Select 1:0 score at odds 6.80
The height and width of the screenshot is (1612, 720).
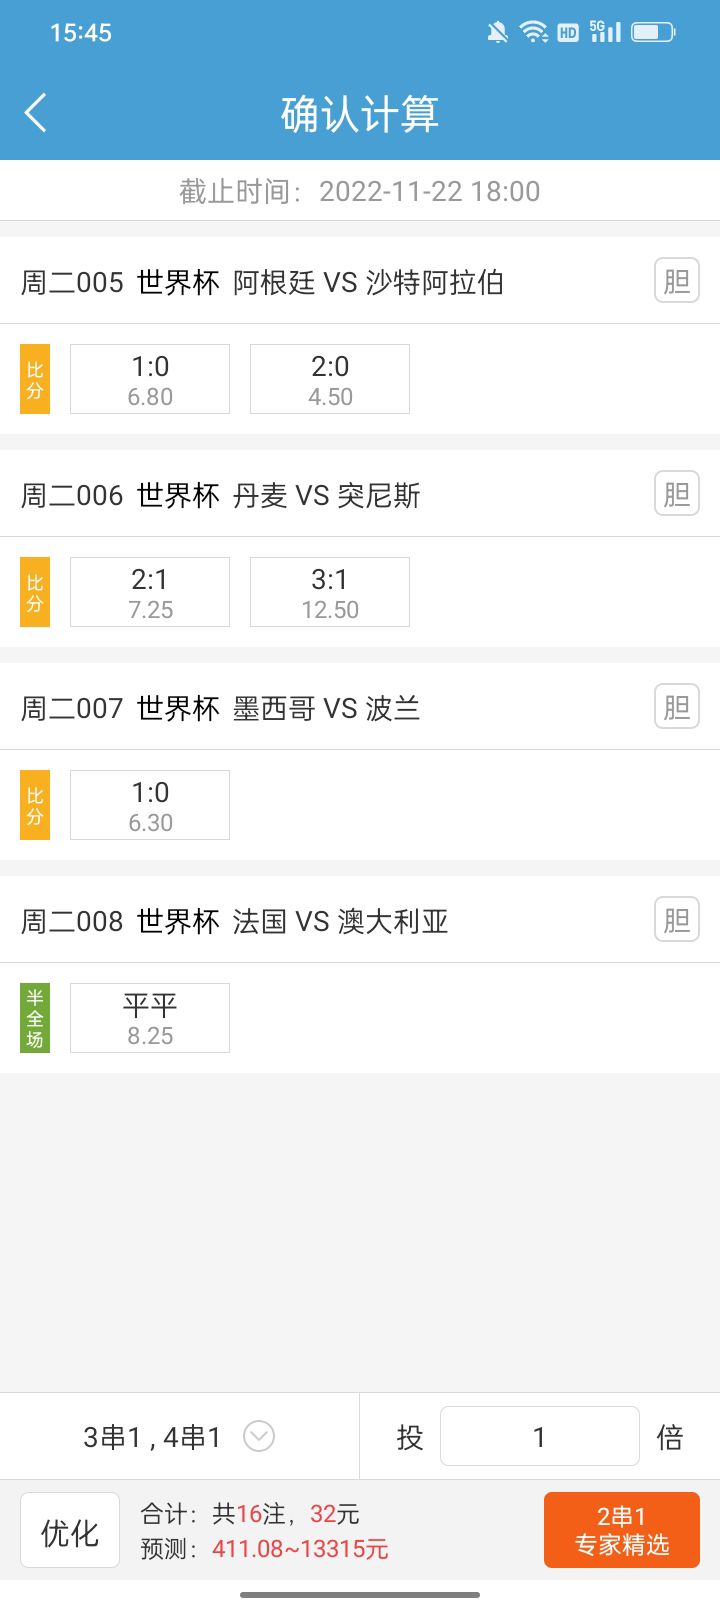(x=150, y=379)
